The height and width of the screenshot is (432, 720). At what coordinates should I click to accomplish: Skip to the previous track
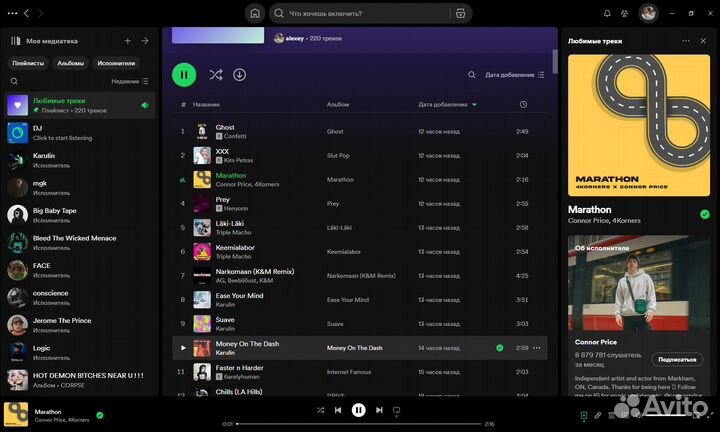click(x=338, y=410)
